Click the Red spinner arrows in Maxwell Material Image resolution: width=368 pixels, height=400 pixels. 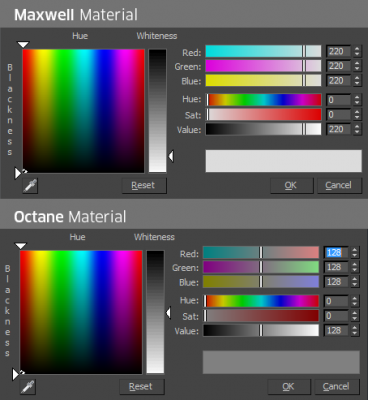pos(357,51)
